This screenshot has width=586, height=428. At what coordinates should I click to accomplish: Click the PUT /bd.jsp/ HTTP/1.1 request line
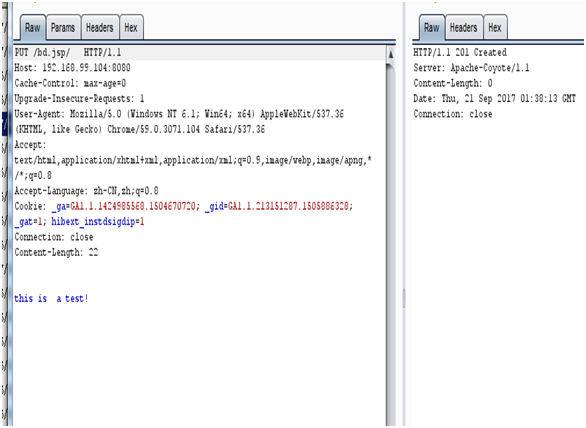click(68, 52)
